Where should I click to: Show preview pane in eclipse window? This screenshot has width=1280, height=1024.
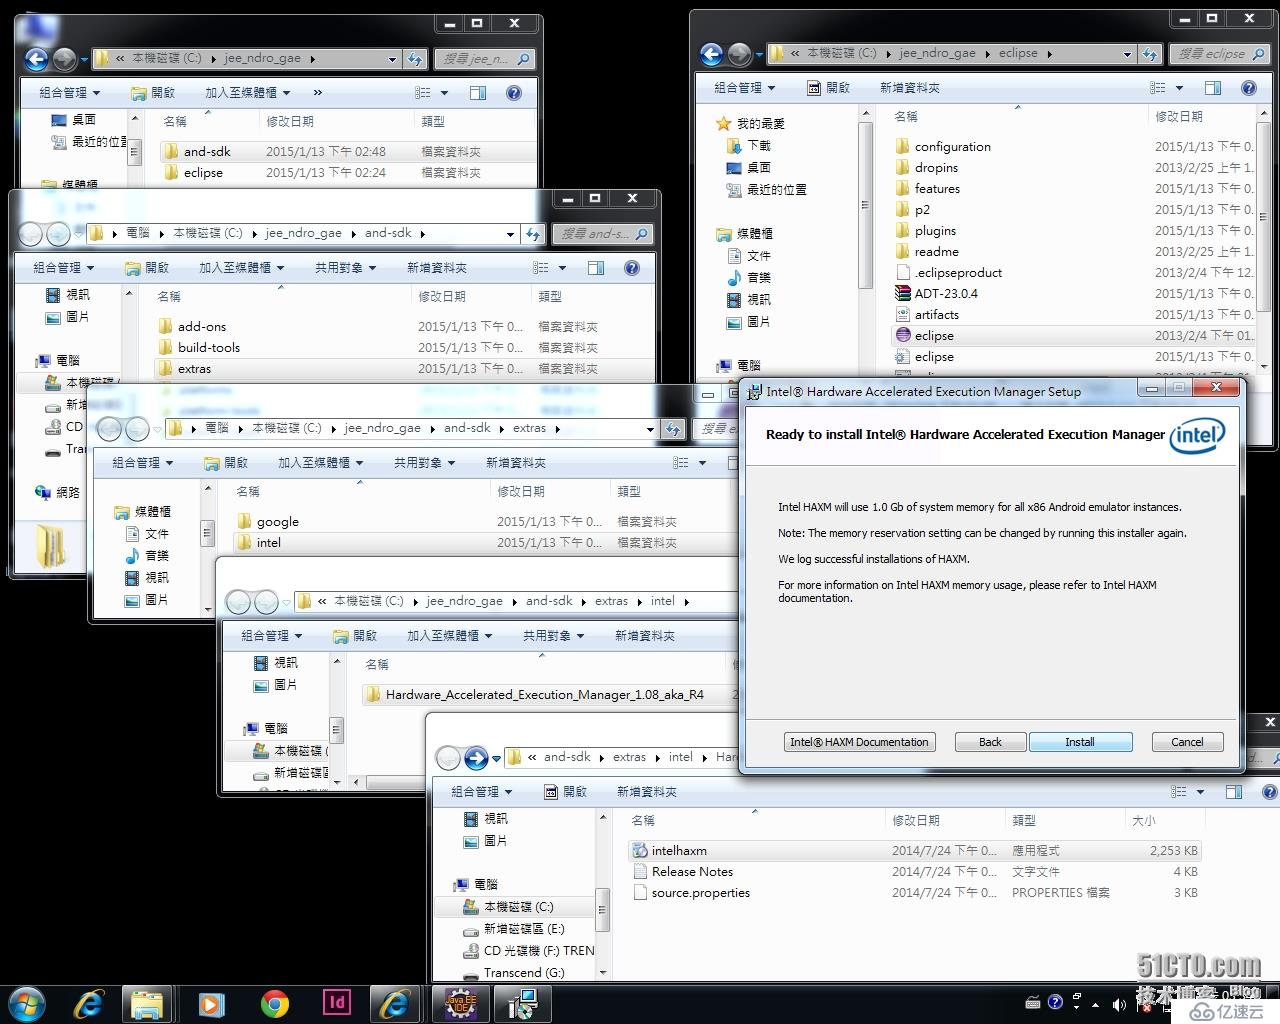1213,88
